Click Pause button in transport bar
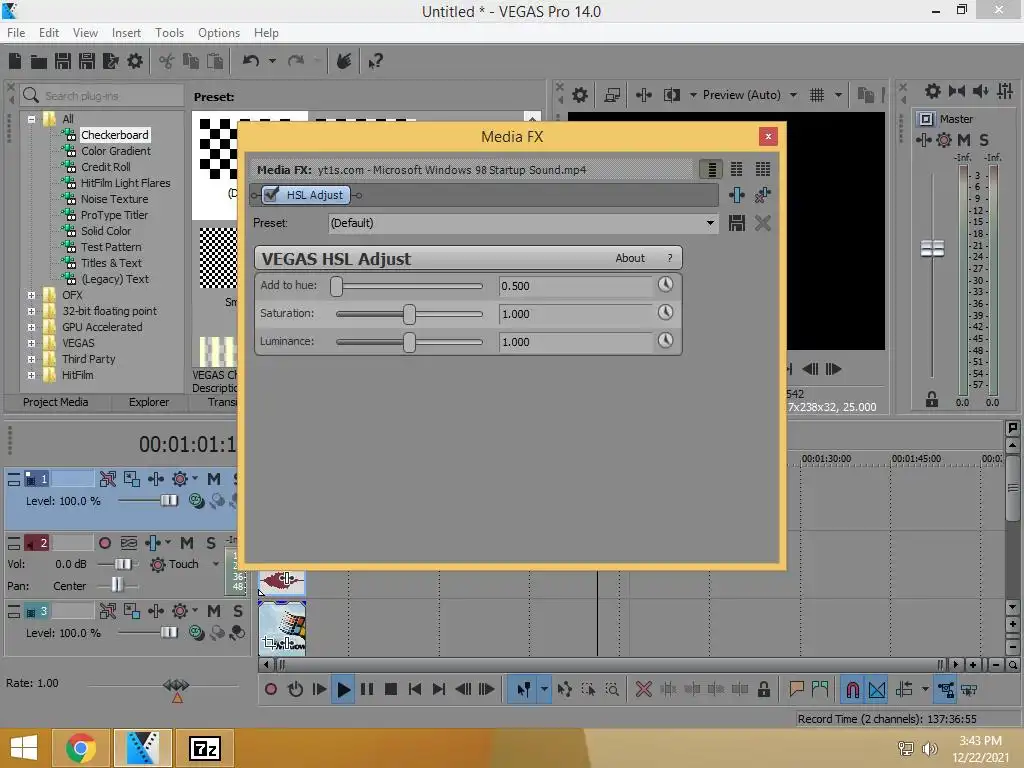 [367, 690]
